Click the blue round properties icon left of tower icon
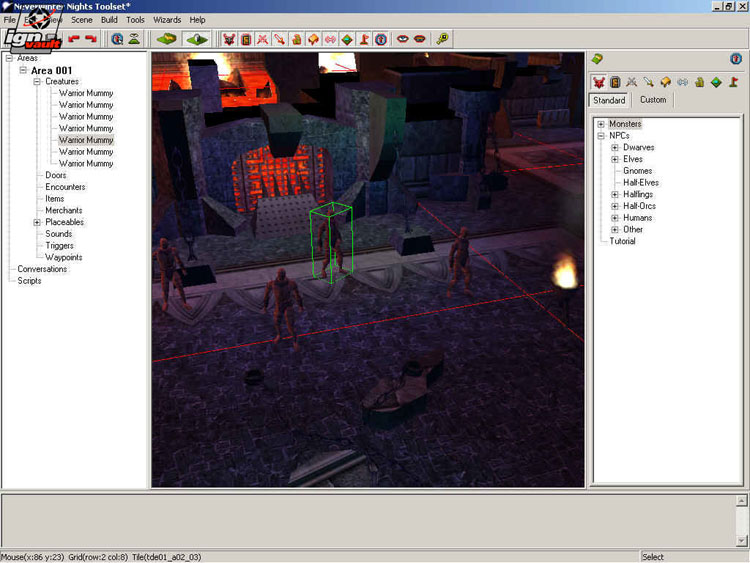 click(117, 39)
